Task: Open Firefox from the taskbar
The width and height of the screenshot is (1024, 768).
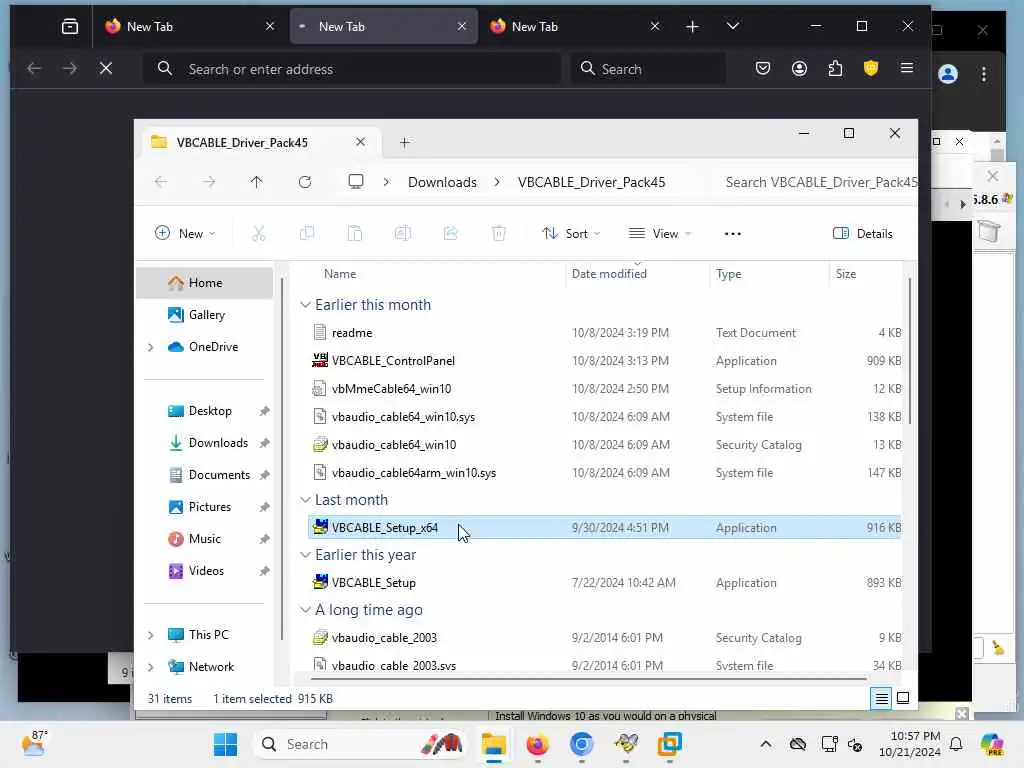Action: click(x=537, y=744)
